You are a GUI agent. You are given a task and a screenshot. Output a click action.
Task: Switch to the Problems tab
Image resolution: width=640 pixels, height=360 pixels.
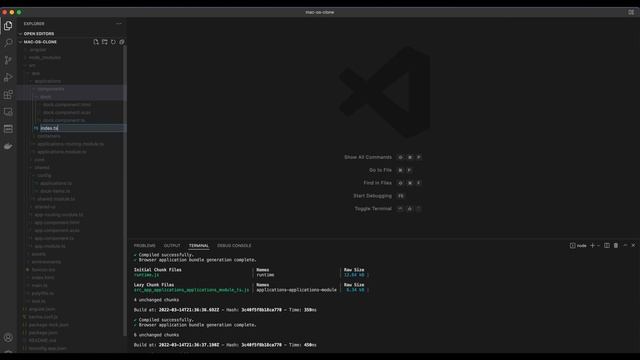pos(144,246)
